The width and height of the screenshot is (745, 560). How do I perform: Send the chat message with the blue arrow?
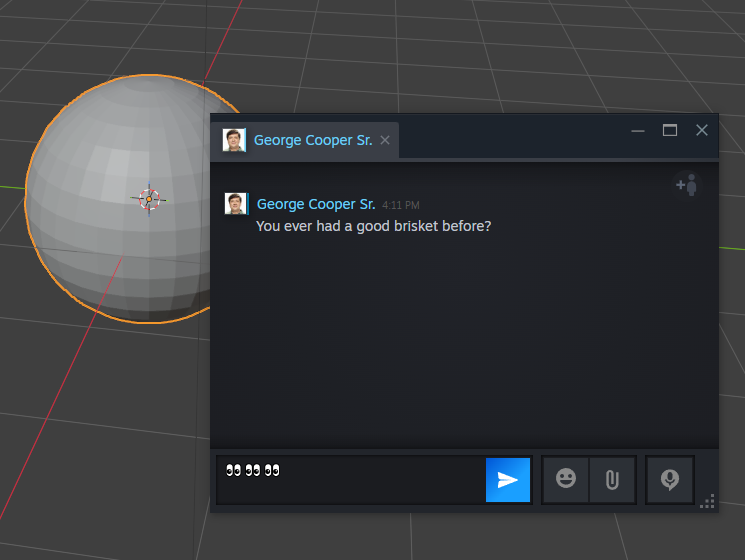click(x=507, y=480)
